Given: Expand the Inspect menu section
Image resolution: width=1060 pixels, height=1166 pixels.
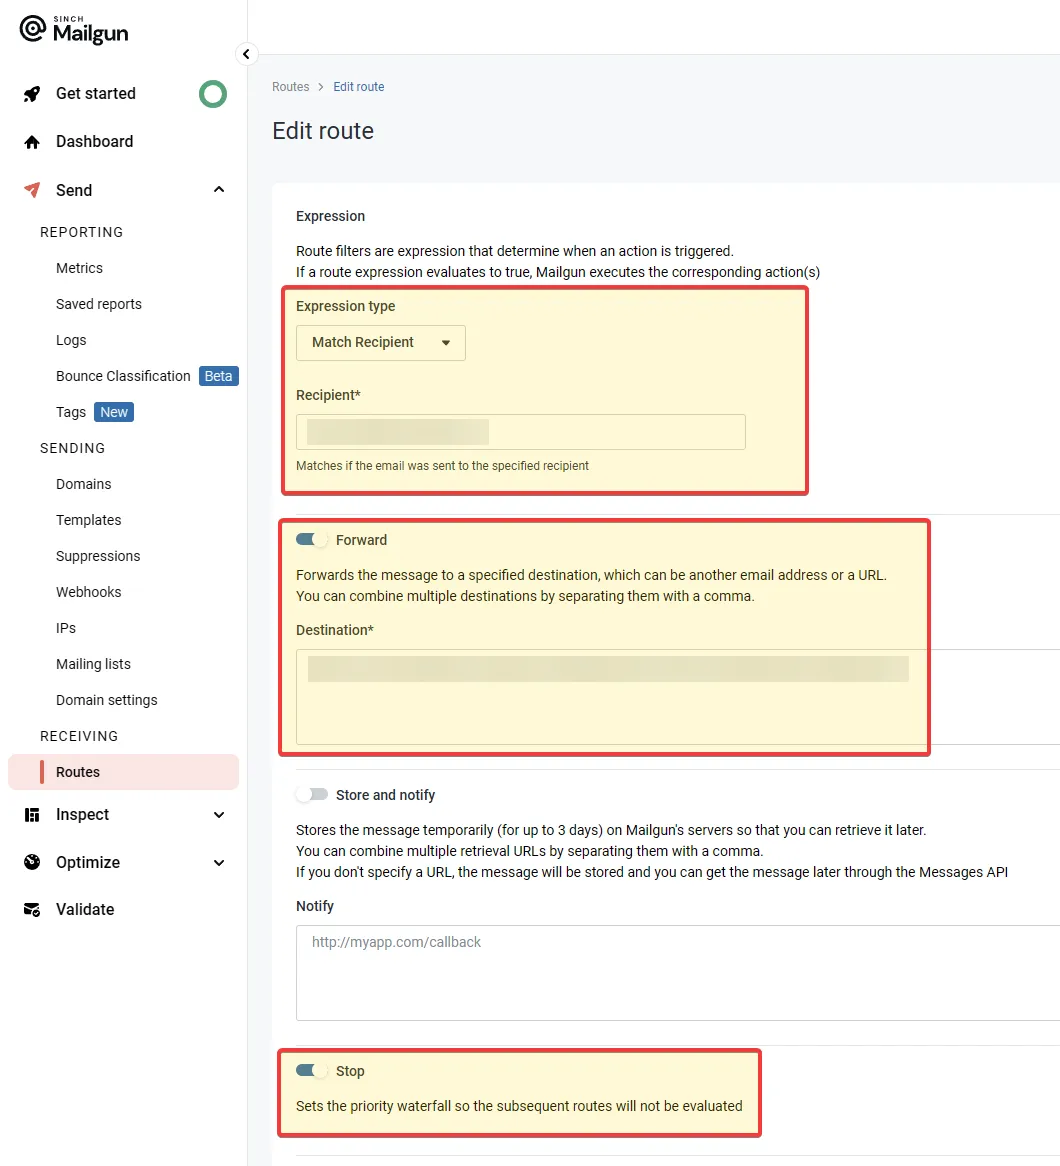Looking at the screenshot, I should 219,815.
